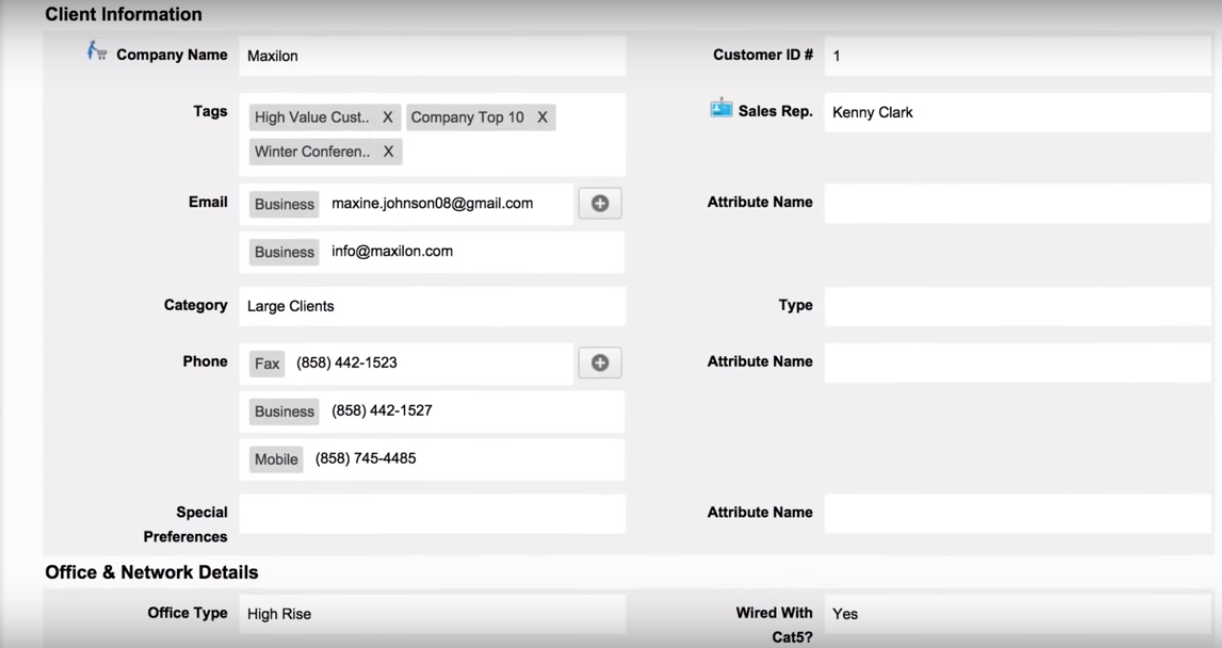Image resolution: width=1222 pixels, height=648 pixels.
Task: Add another phone number with the plus button
Action: click(x=599, y=362)
